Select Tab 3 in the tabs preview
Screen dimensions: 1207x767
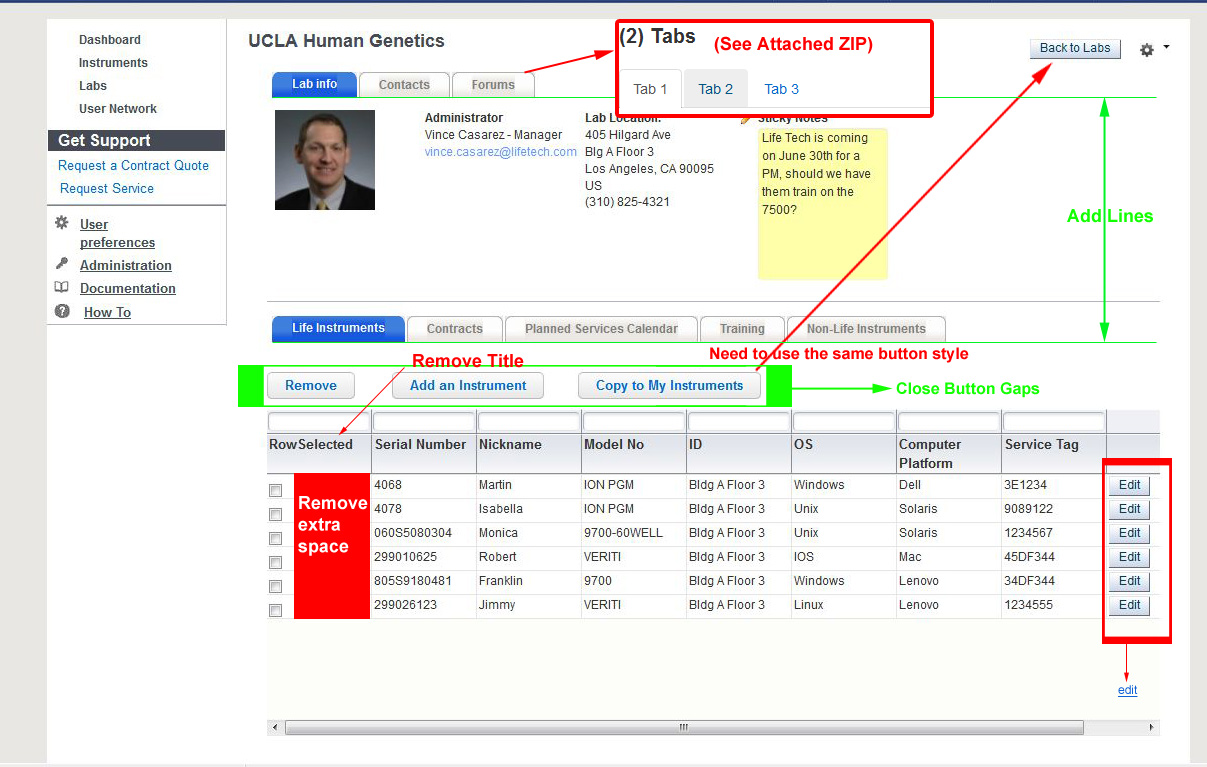click(x=781, y=89)
